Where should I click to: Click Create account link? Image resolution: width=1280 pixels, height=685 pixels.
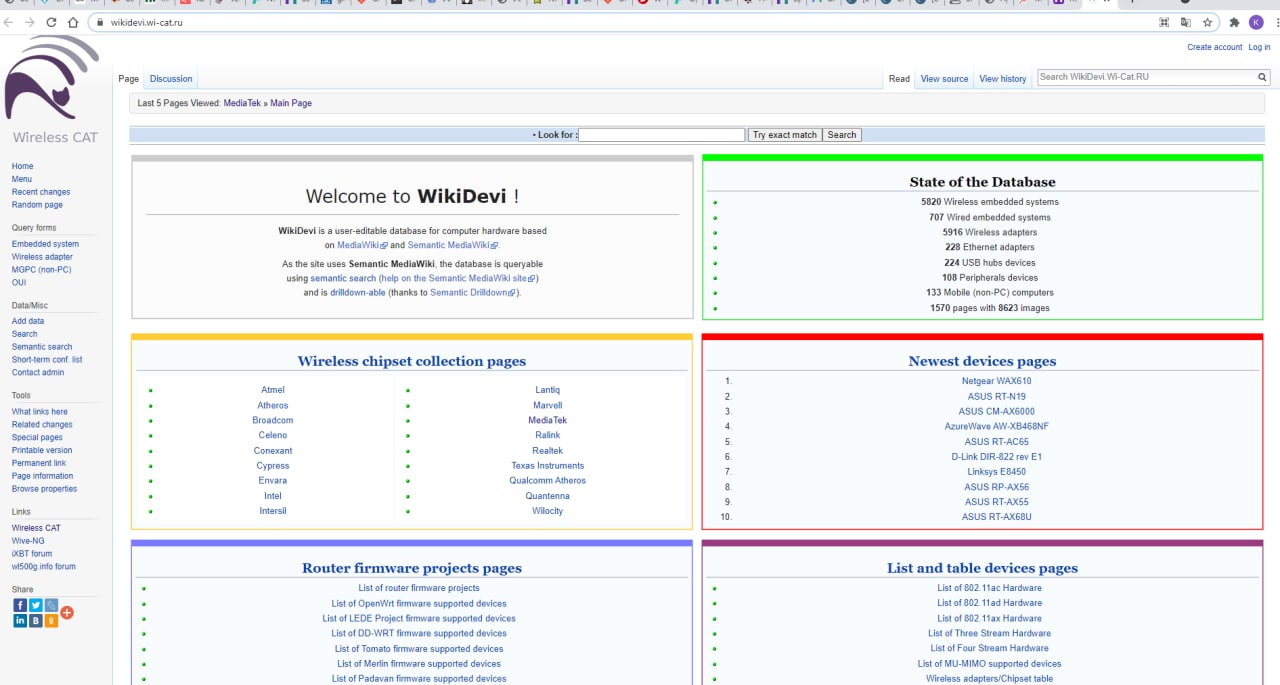1214,47
